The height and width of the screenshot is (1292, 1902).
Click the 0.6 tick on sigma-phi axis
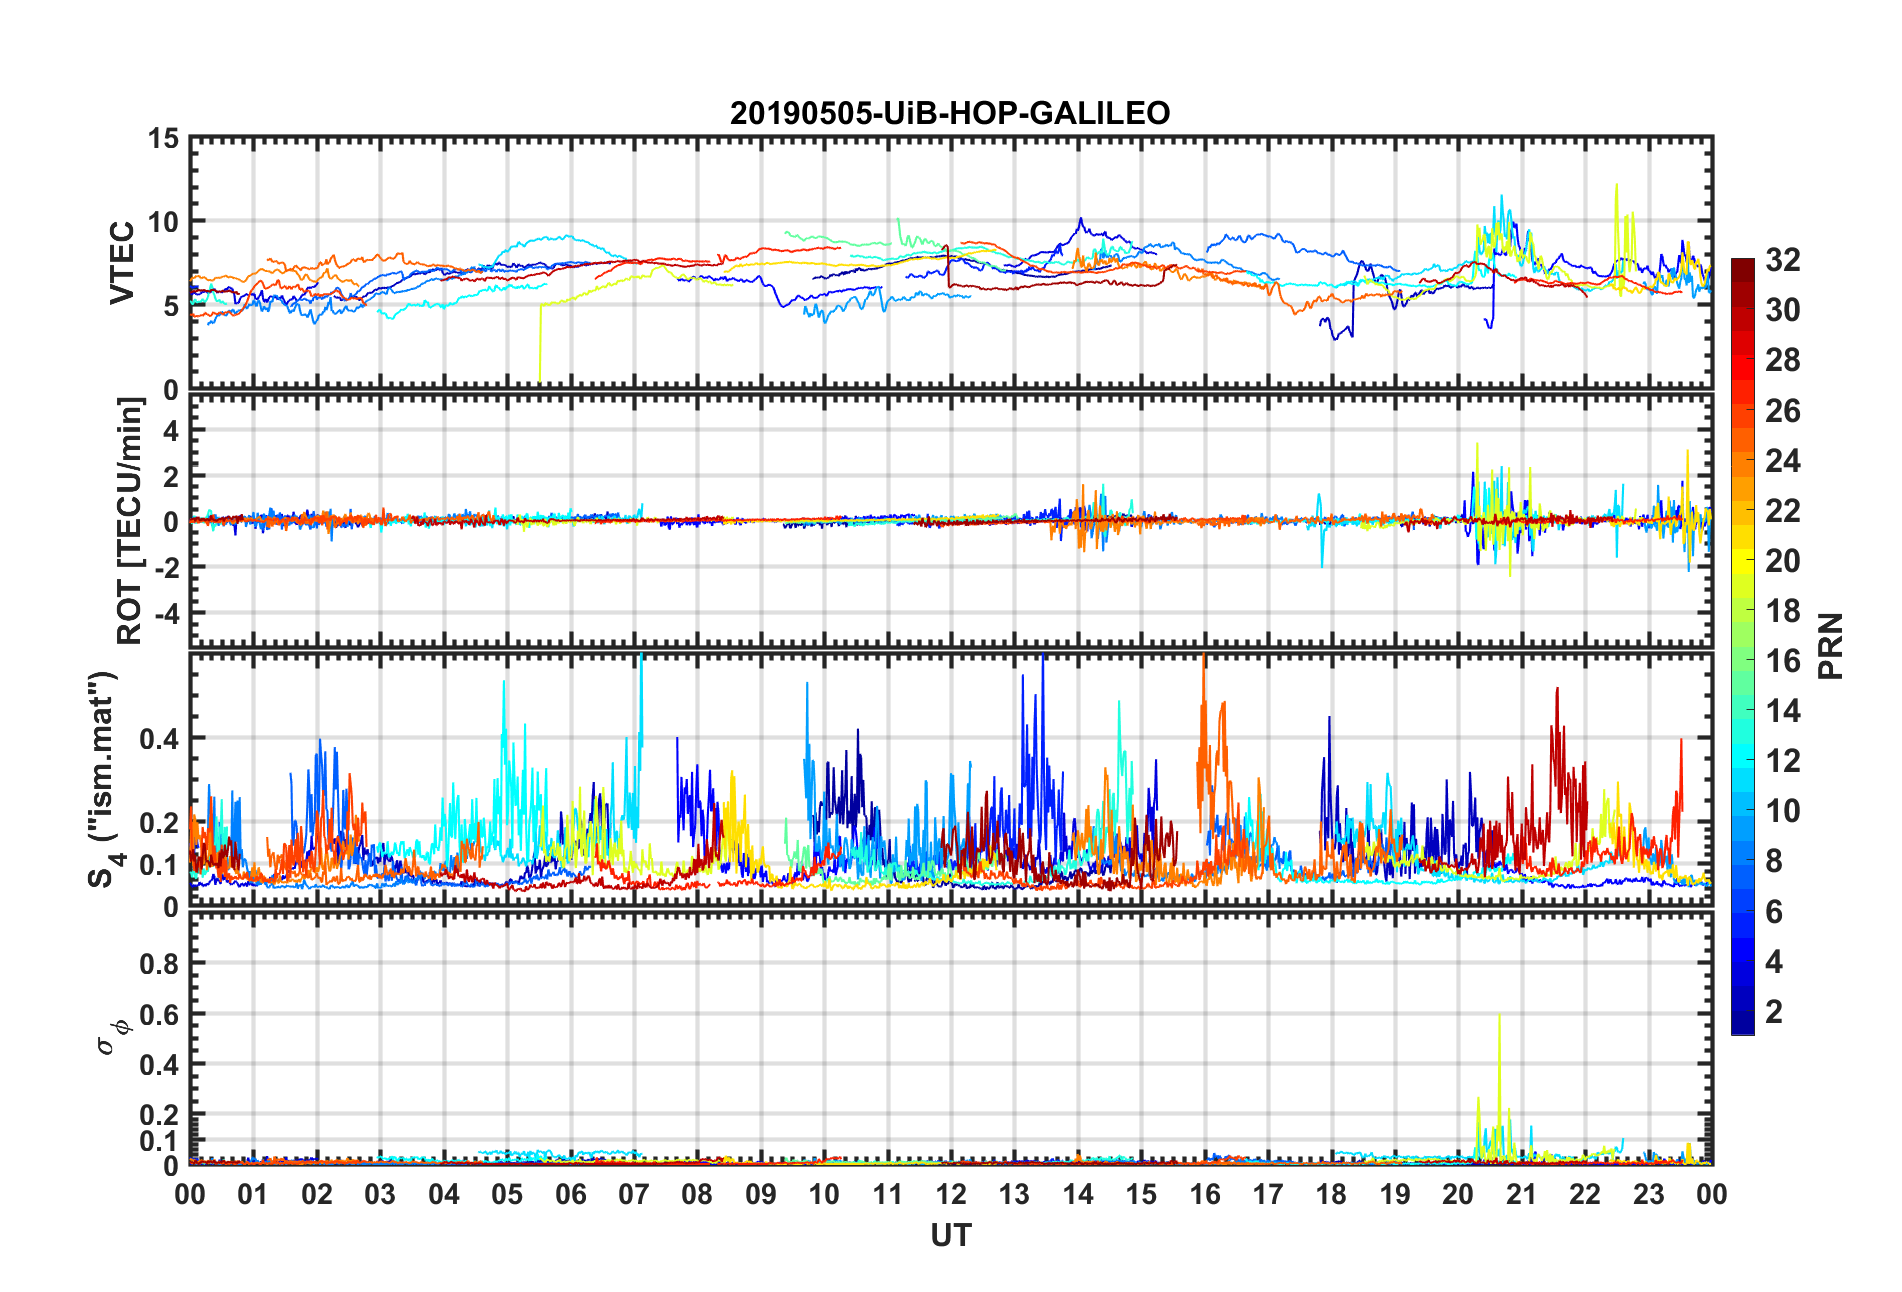pos(160,1015)
